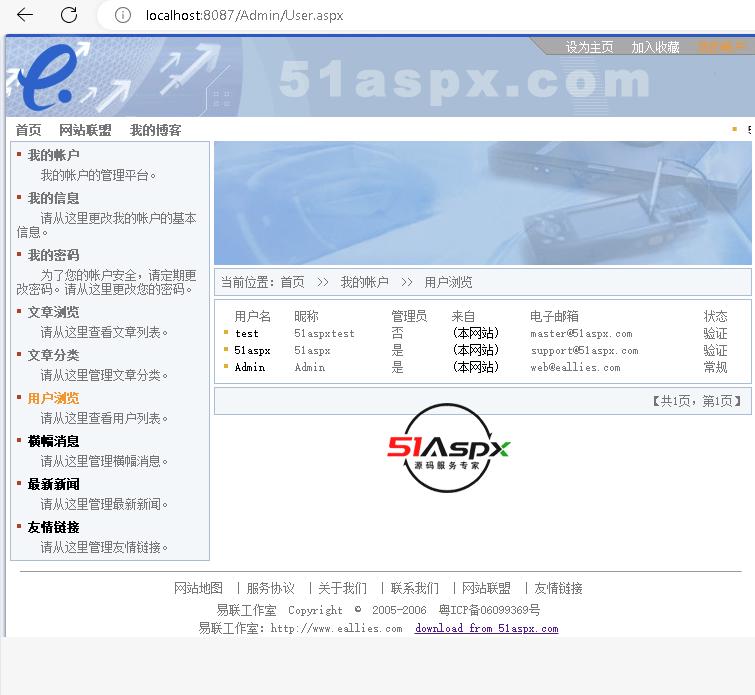
Task: Open 友情链接 footer link
Action: [559, 588]
